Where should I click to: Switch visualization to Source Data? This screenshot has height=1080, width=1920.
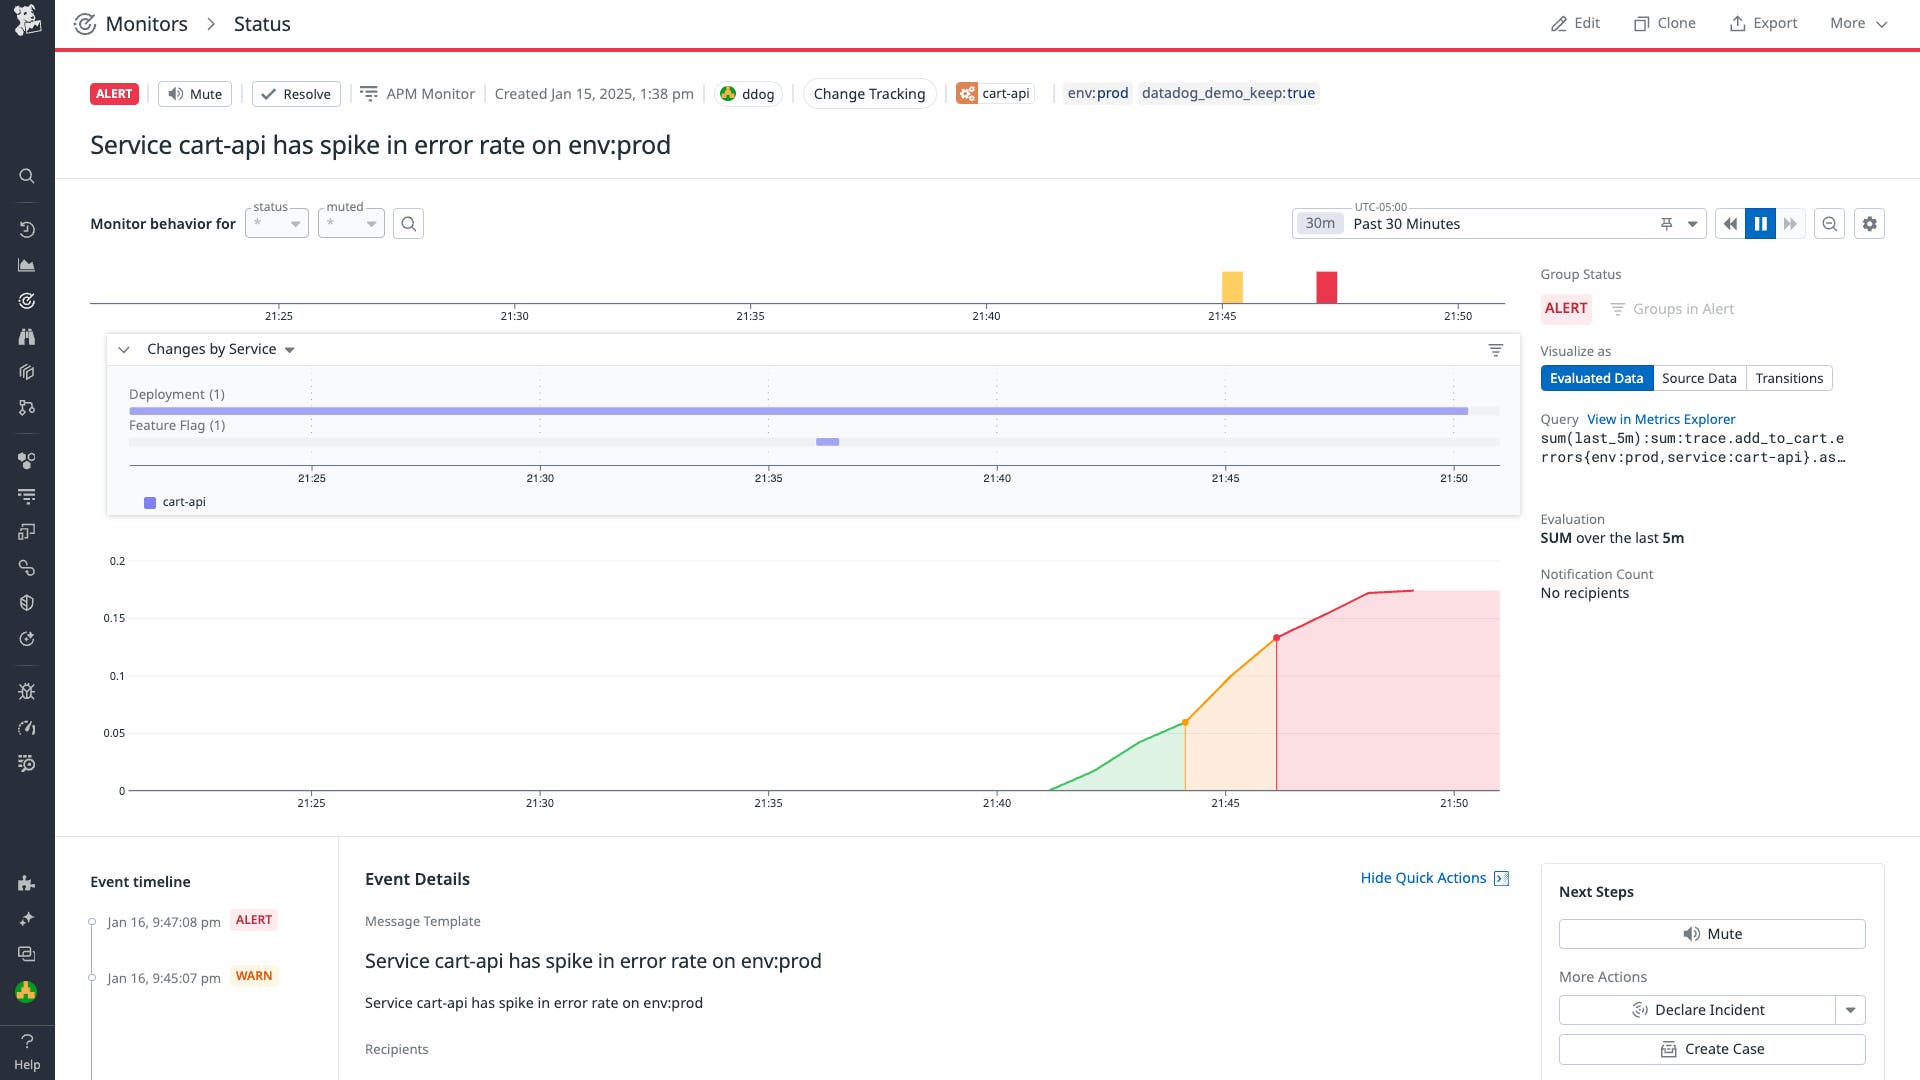click(1698, 378)
